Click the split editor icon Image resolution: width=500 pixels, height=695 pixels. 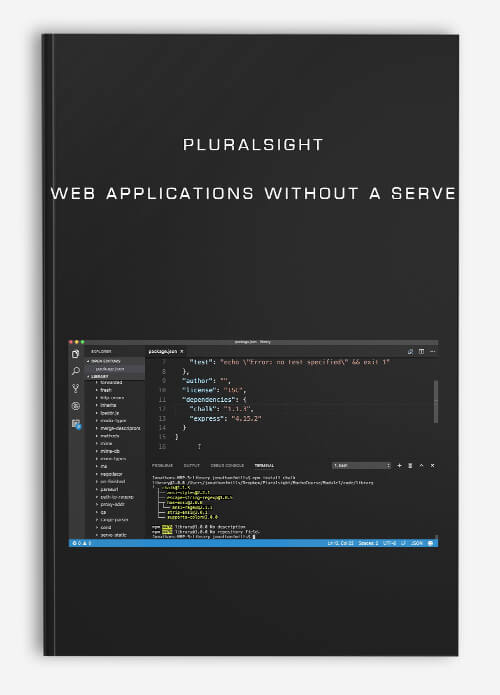[x=422, y=351]
